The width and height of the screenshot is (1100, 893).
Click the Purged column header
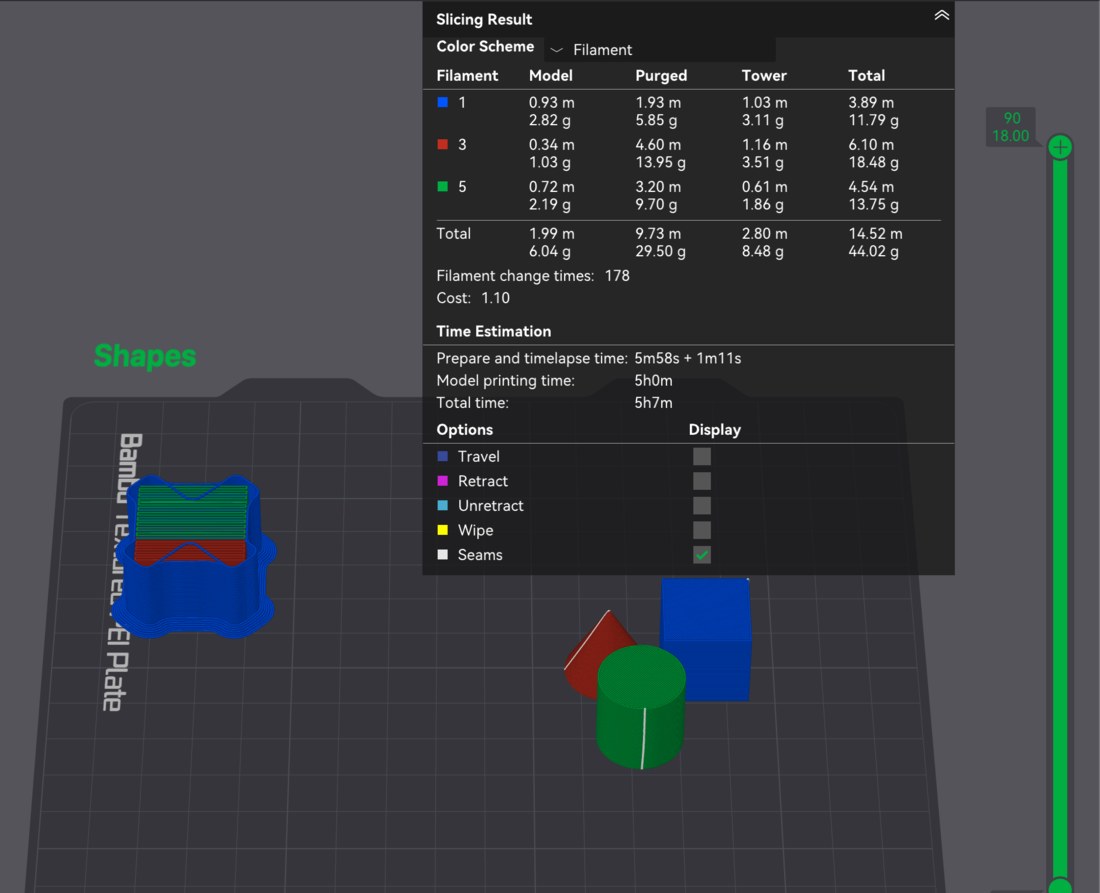coord(661,76)
